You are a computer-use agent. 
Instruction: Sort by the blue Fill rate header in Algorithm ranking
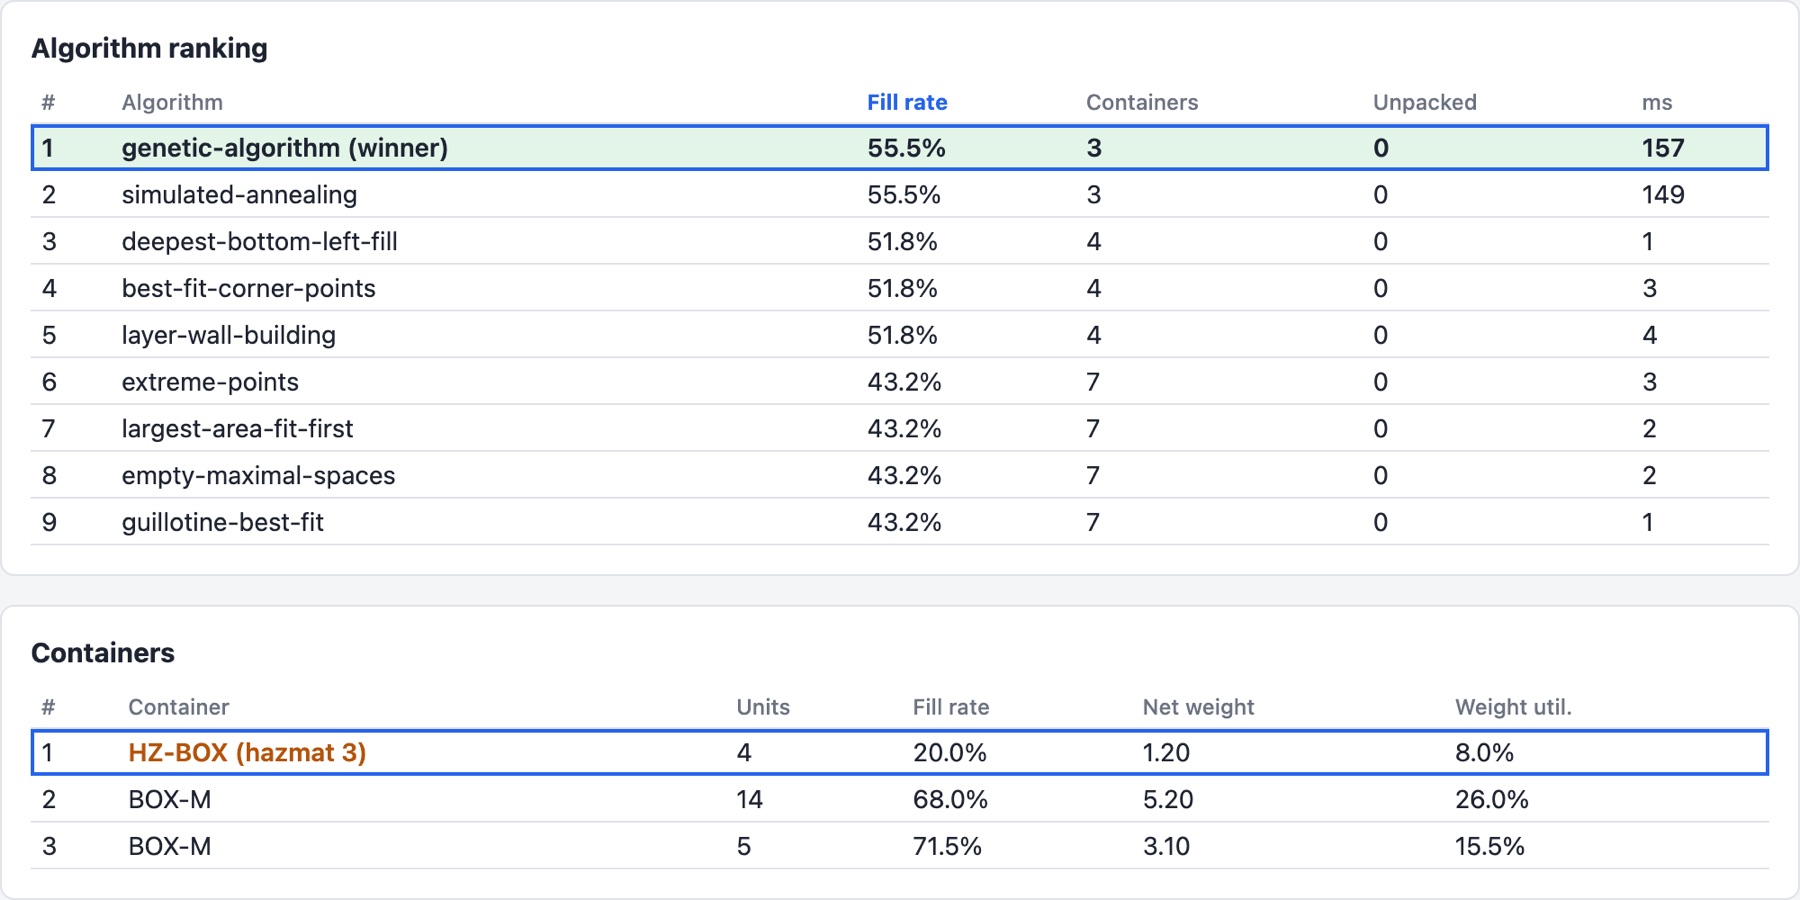(907, 102)
